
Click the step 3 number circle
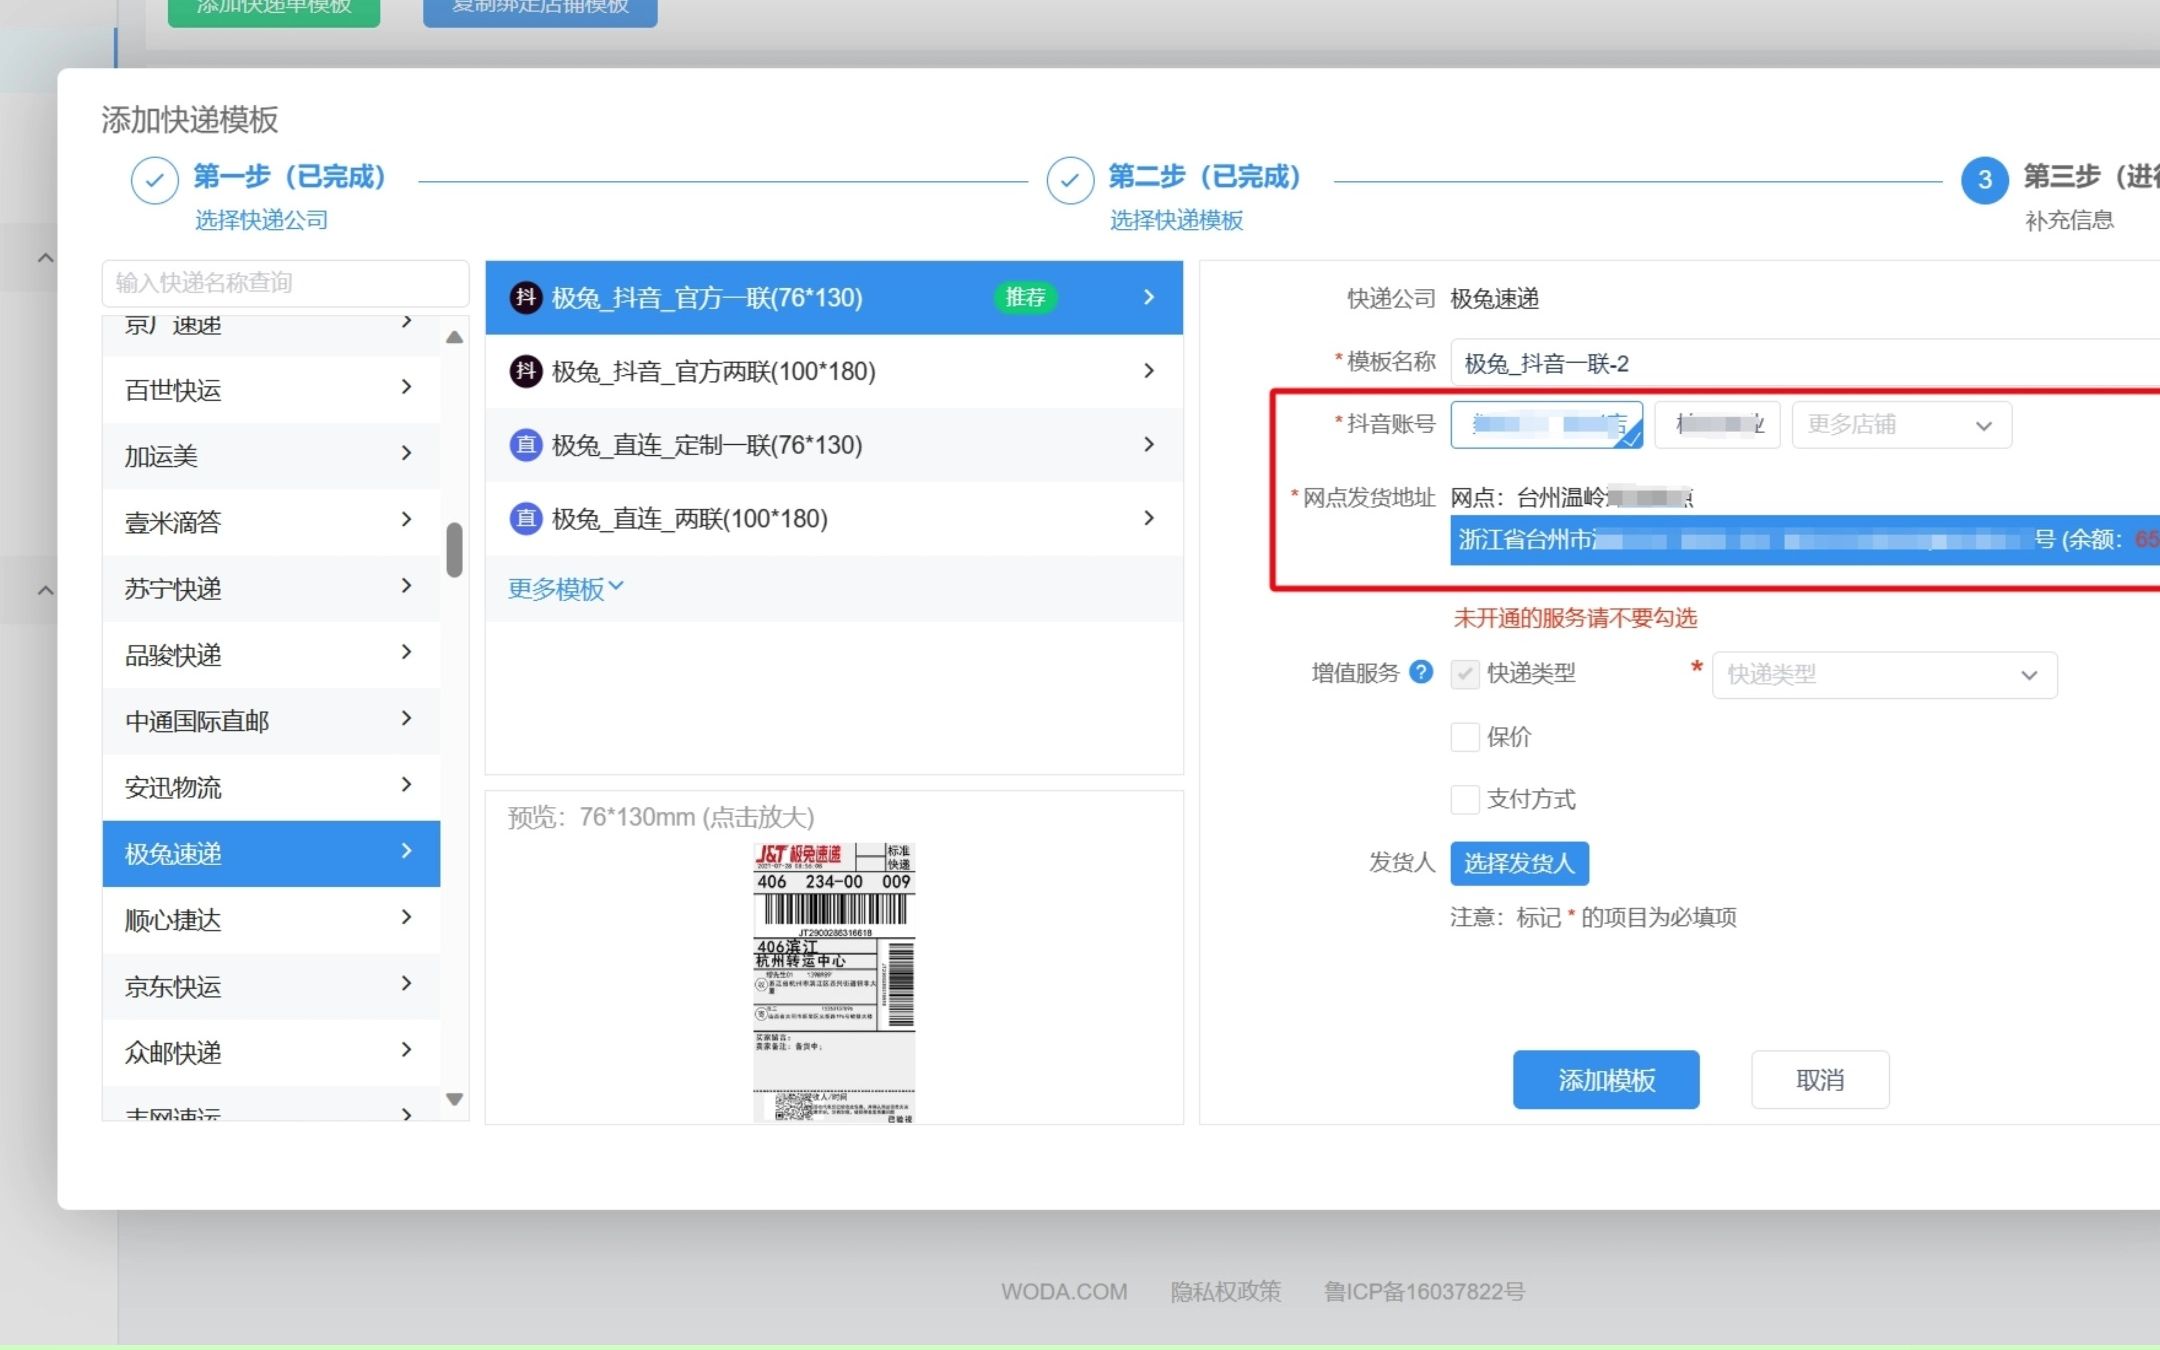pyautogui.click(x=1985, y=181)
